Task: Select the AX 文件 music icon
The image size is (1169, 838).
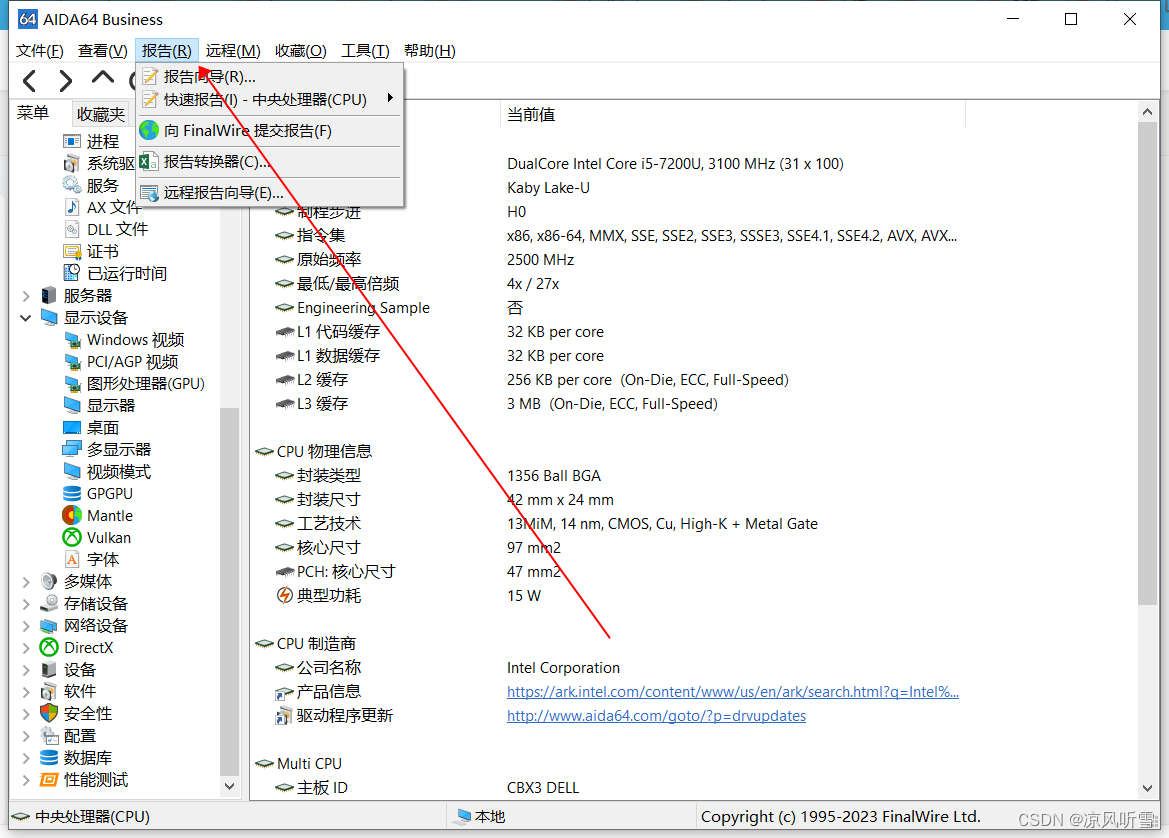Action: (x=72, y=207)
